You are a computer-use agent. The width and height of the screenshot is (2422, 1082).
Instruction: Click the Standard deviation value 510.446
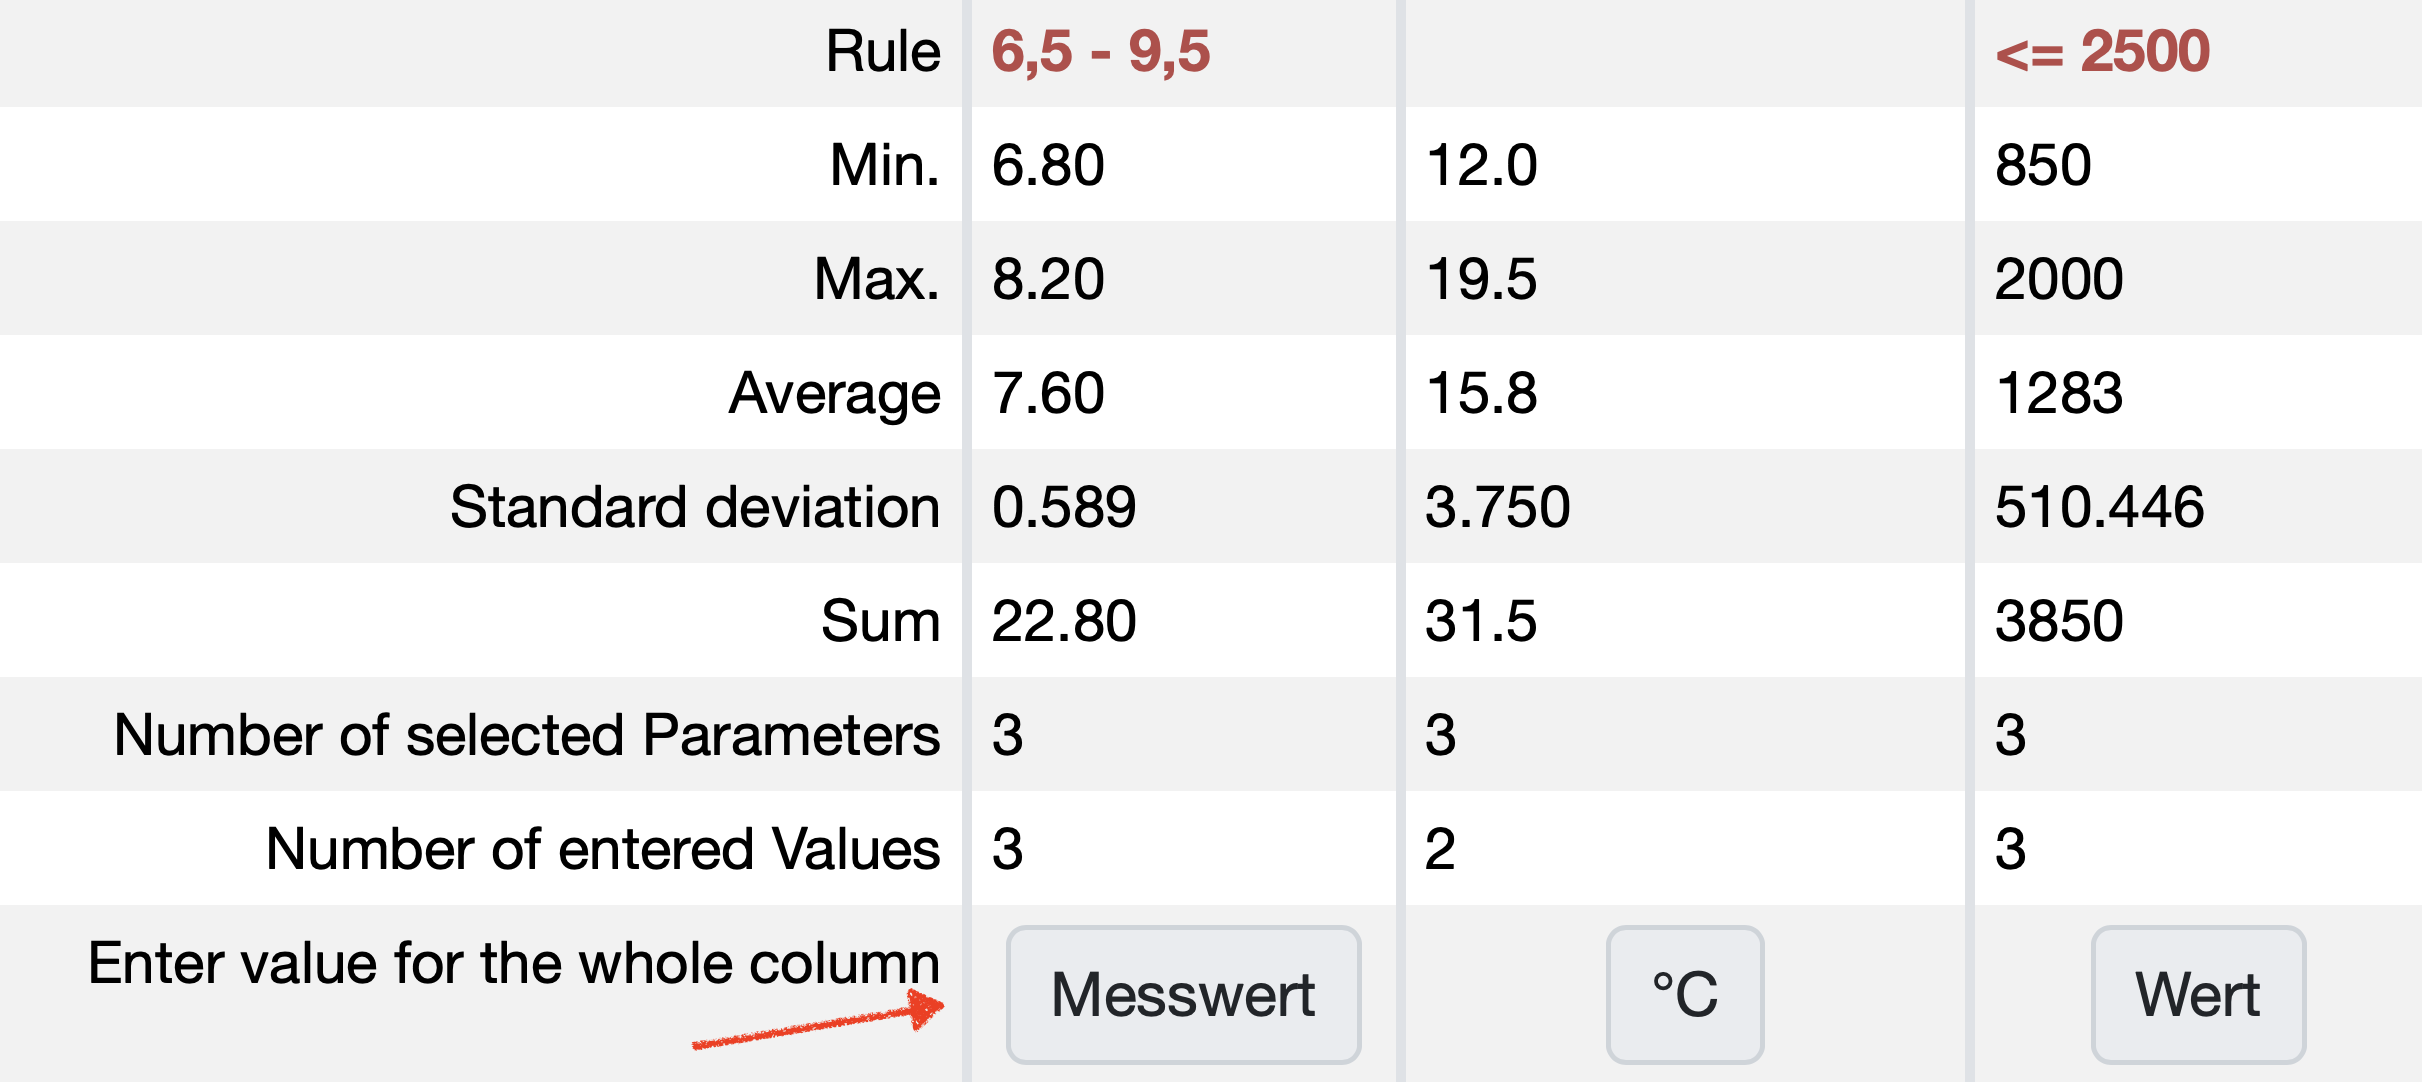click(x=2099, y=507)
